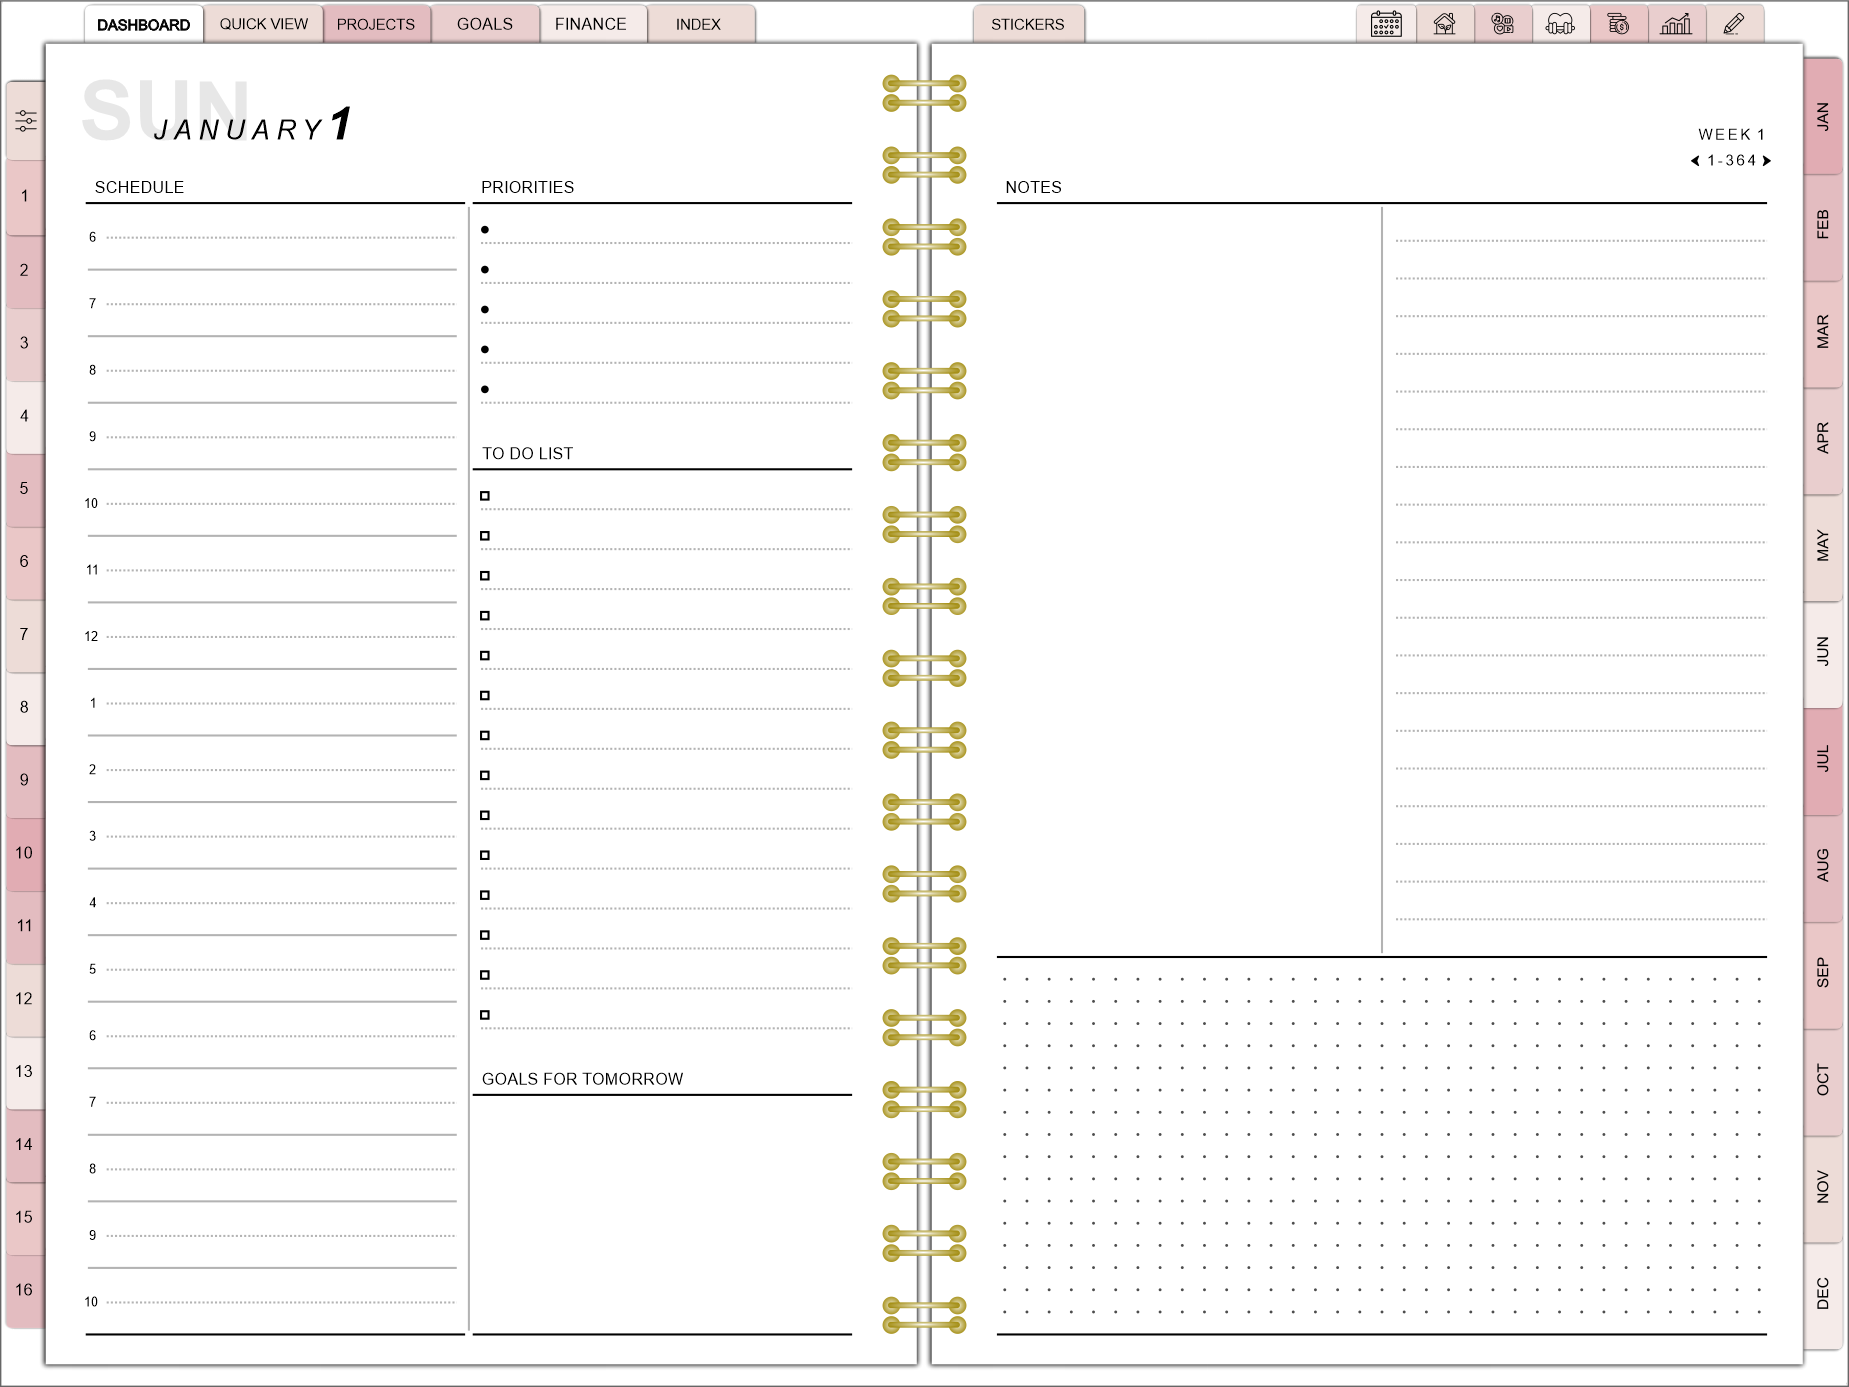Open the pencil notes icon tab

(1734, 24)
